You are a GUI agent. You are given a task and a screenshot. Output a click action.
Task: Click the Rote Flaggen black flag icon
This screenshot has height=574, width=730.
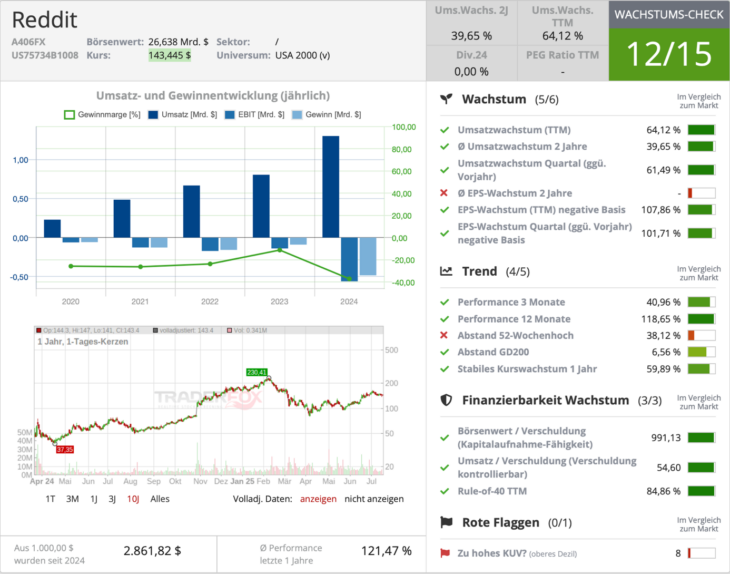click(446, 522)
